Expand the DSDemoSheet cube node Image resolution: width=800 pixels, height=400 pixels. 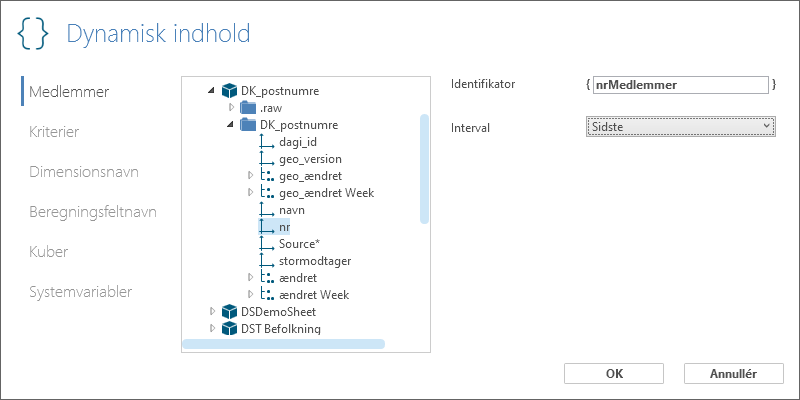click(x=212, y=311)
